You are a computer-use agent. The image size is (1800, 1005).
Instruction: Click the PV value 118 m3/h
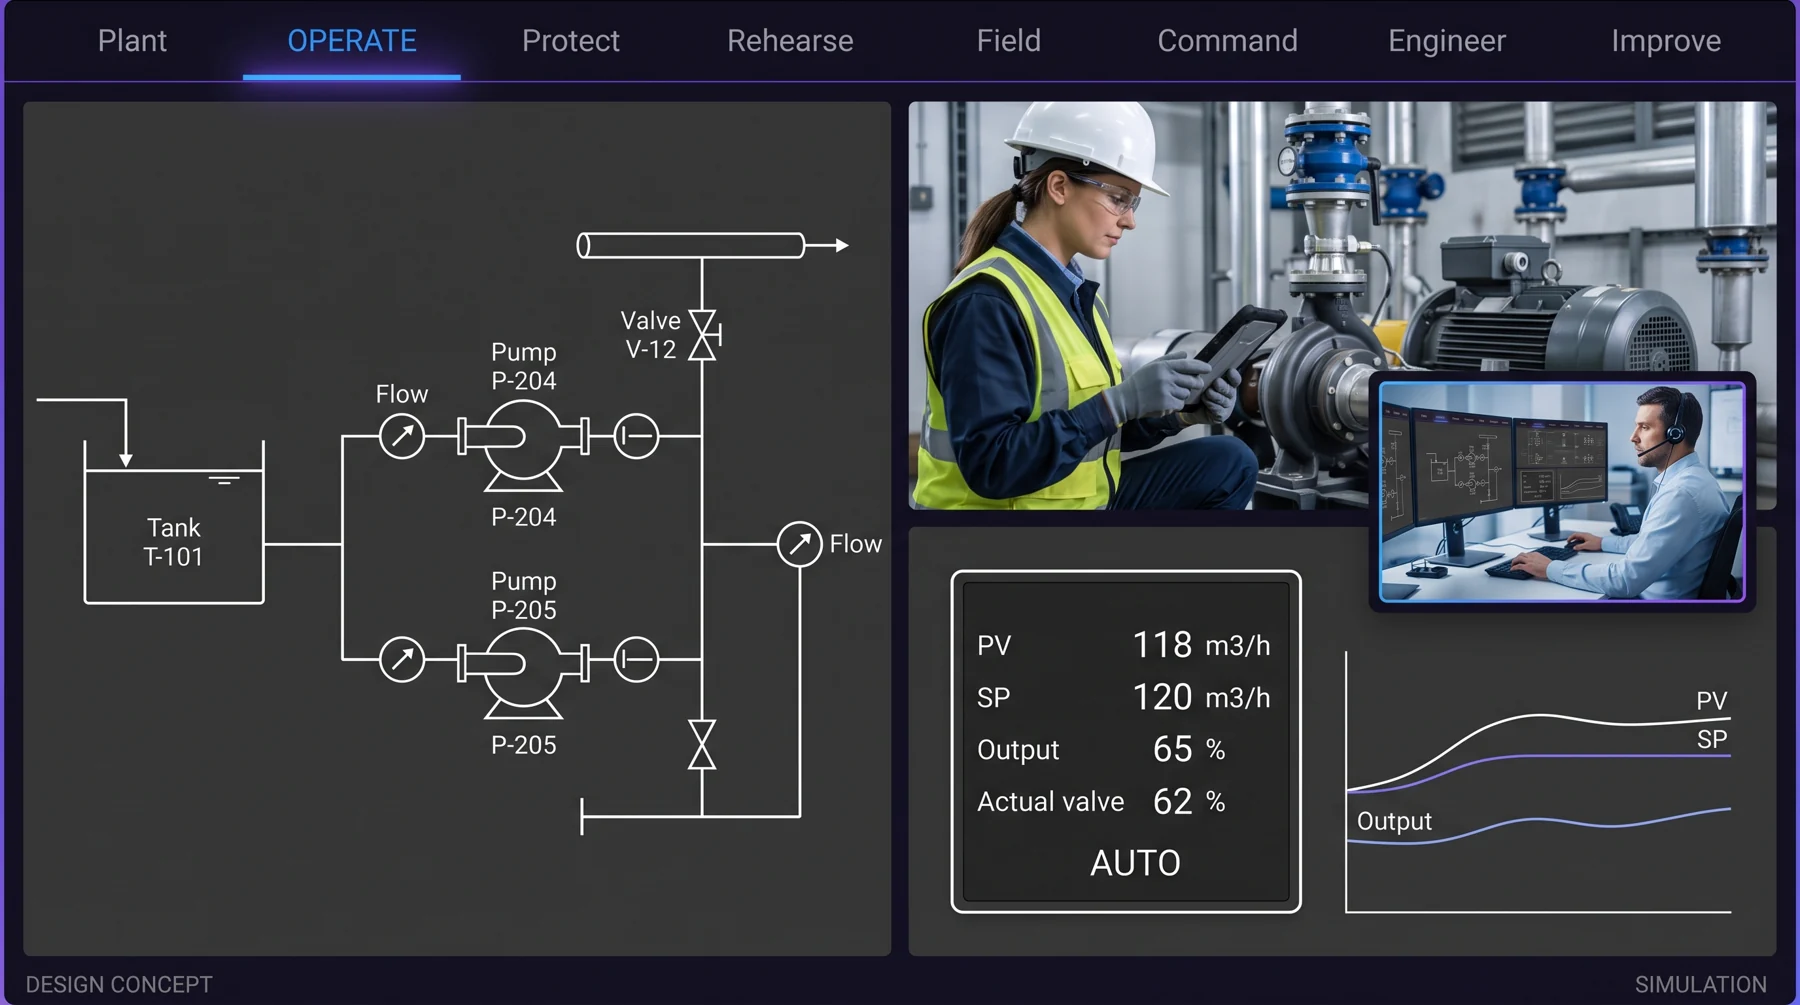point(1201,645)
